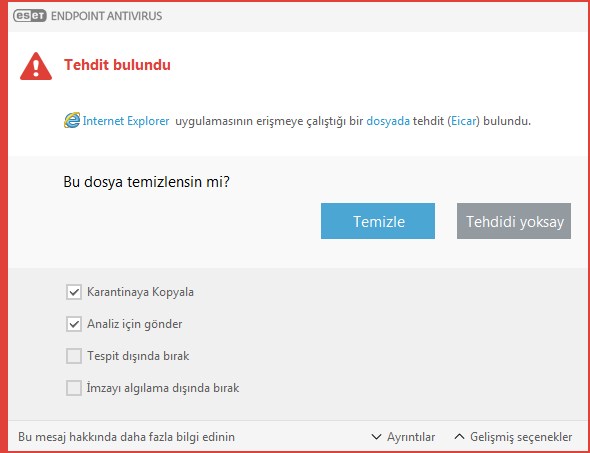This screenshot has width=590, height=453.
Task: Click ENDPOINT ANTIVIRUS title text
Action: tap(106, 16)
